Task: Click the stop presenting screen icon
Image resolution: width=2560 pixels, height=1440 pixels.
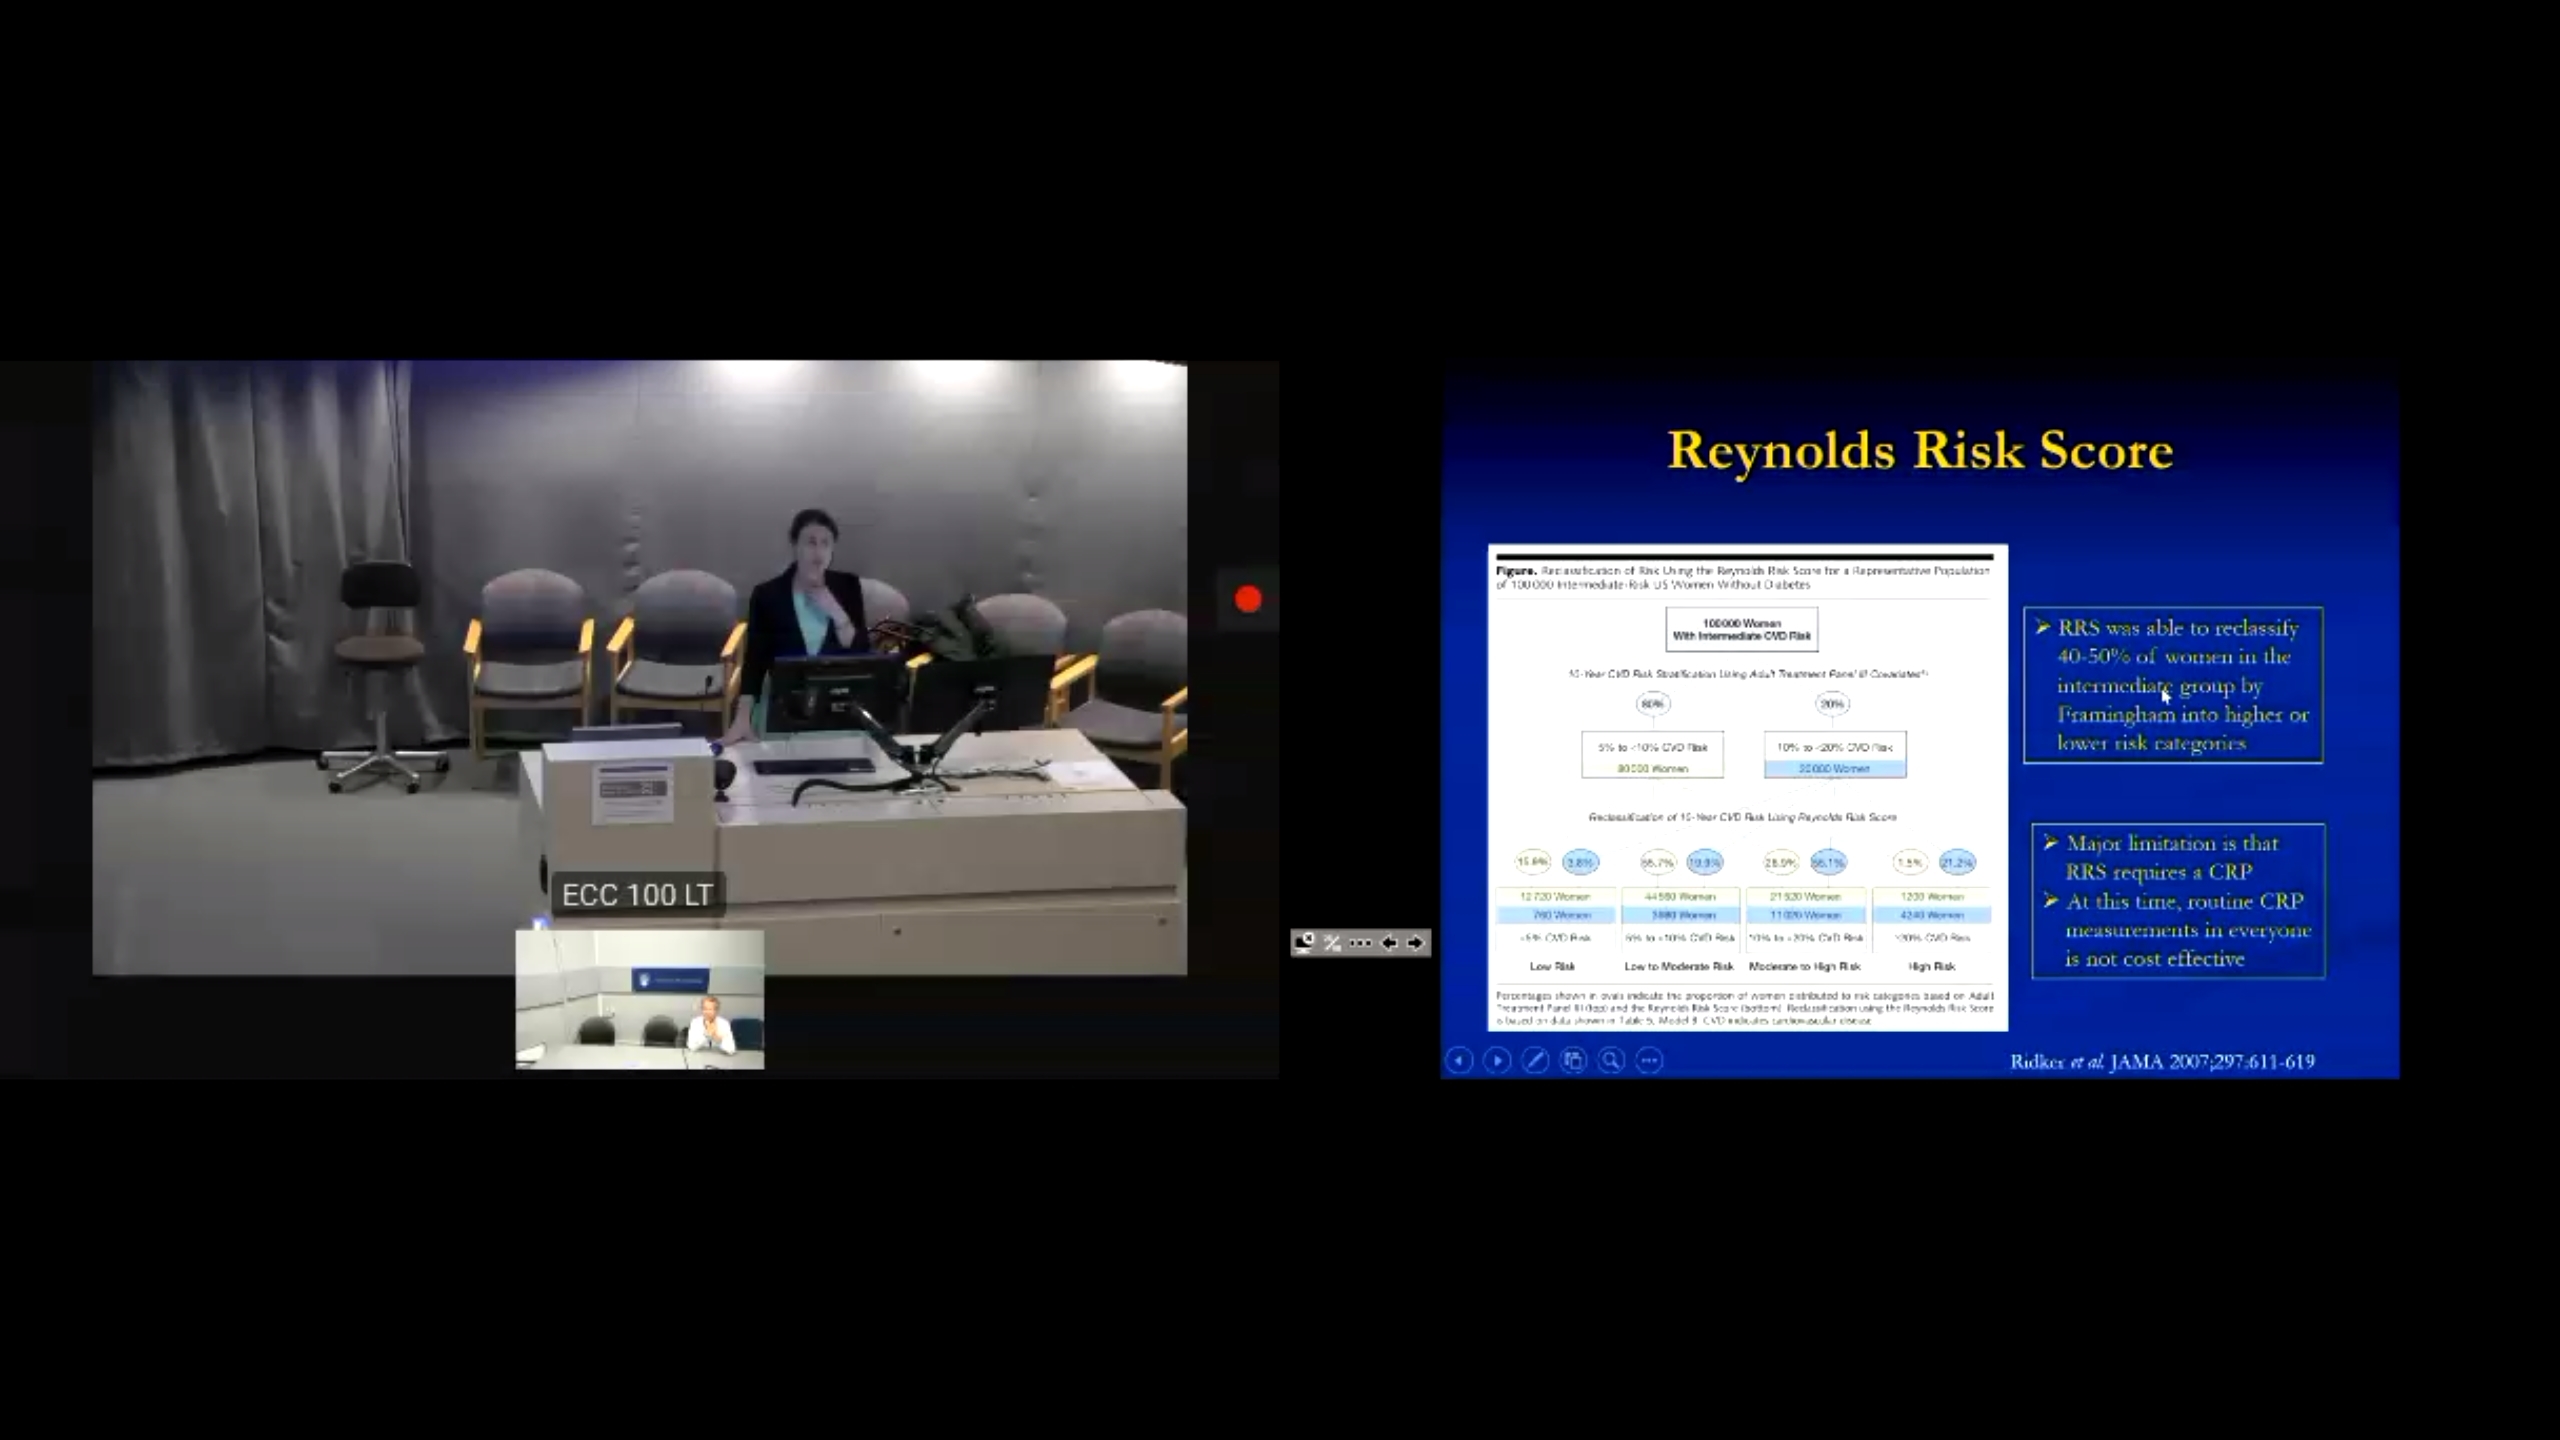Action: 1304,943
